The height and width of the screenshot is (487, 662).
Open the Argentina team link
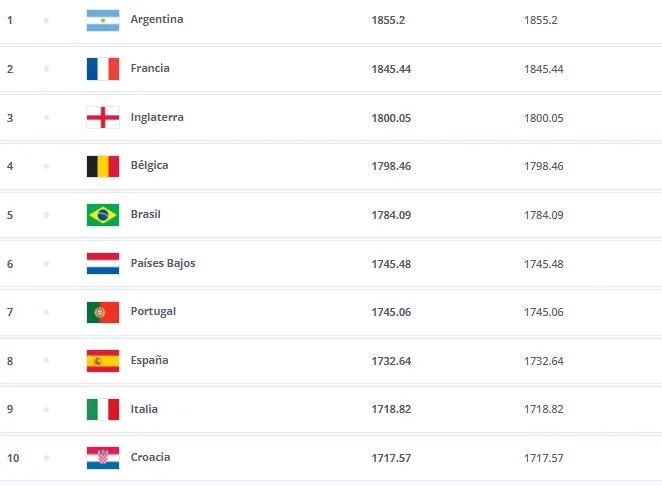[157, 20]
